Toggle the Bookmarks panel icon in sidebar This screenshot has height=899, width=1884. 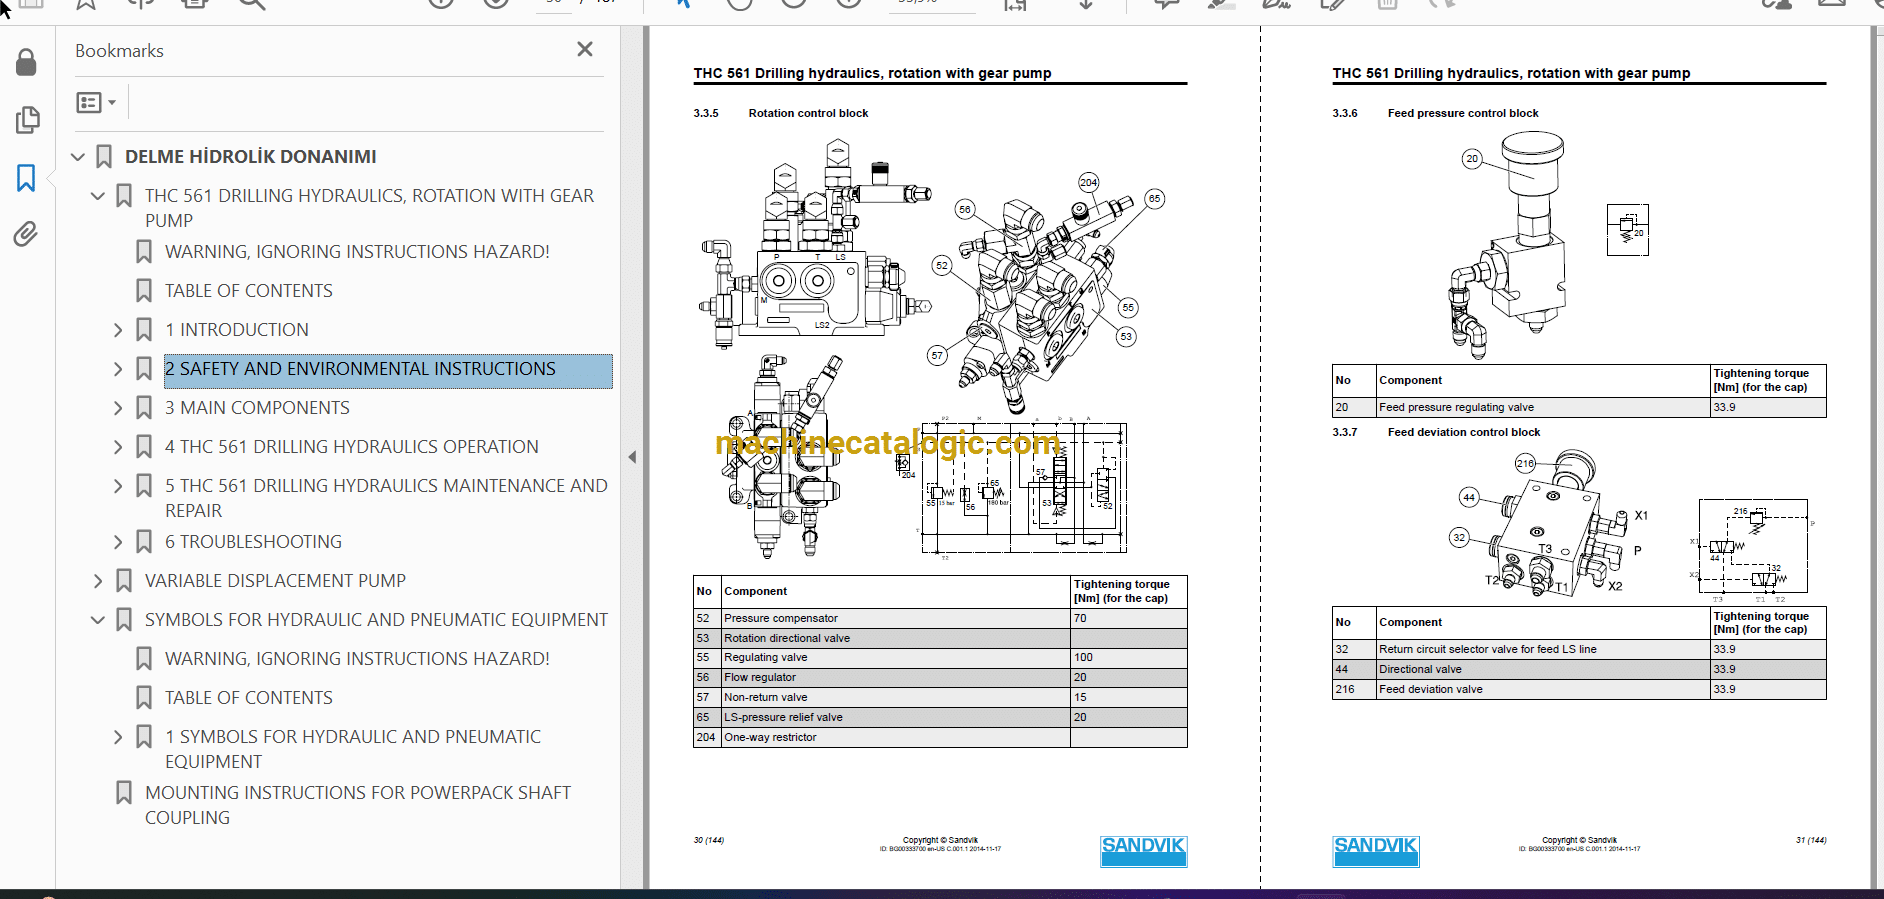[26, 178]
